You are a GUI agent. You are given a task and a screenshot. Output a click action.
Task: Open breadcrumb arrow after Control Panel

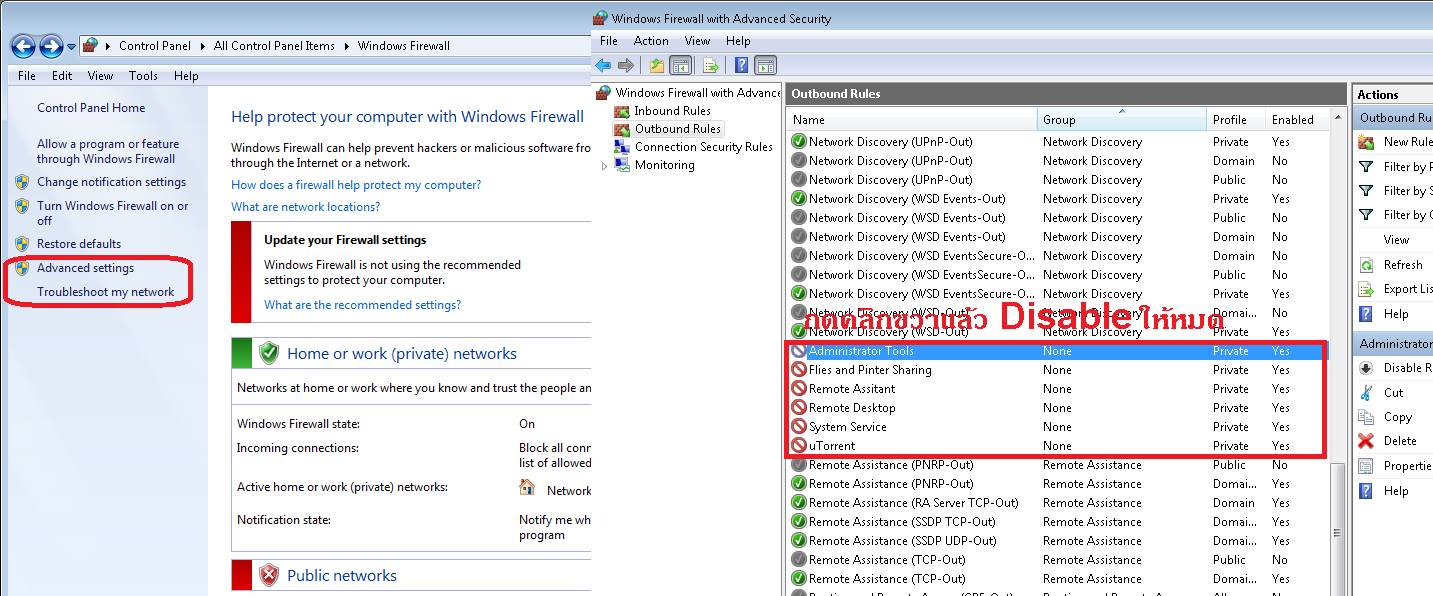click(204, 46)
